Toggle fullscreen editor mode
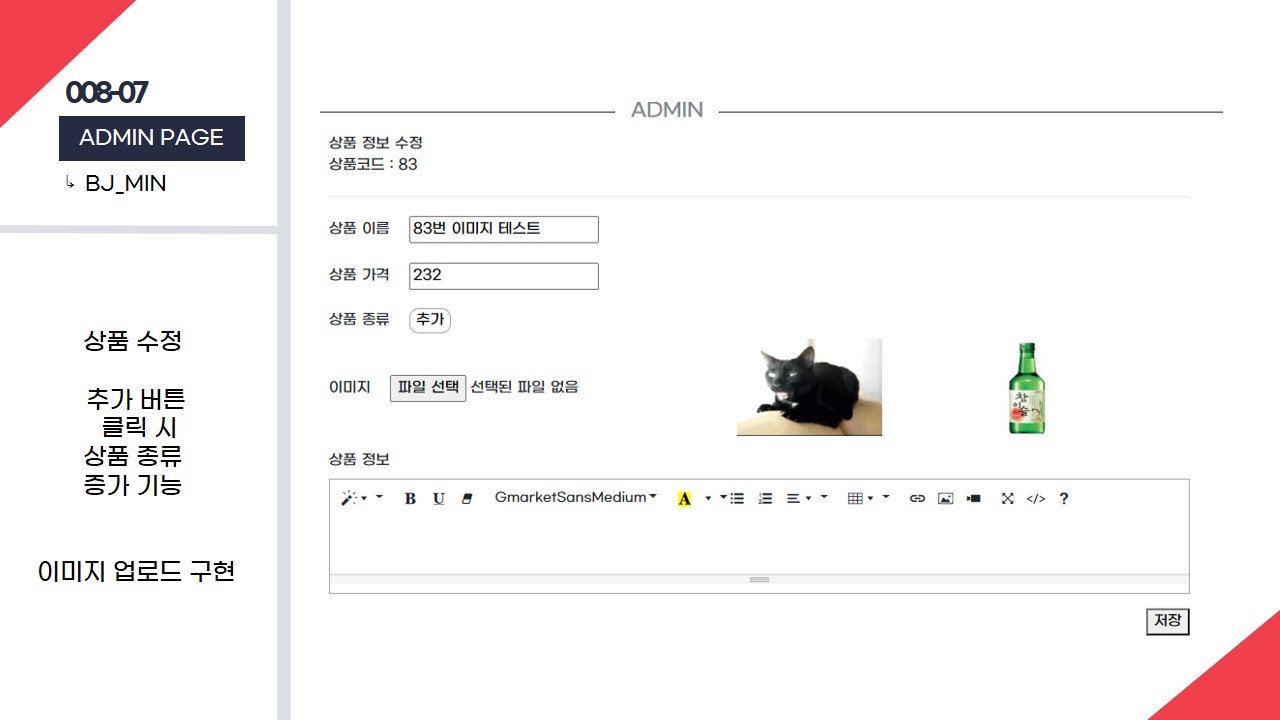The width and height of the screenshot is (1280, 720). pos(1007,499)
